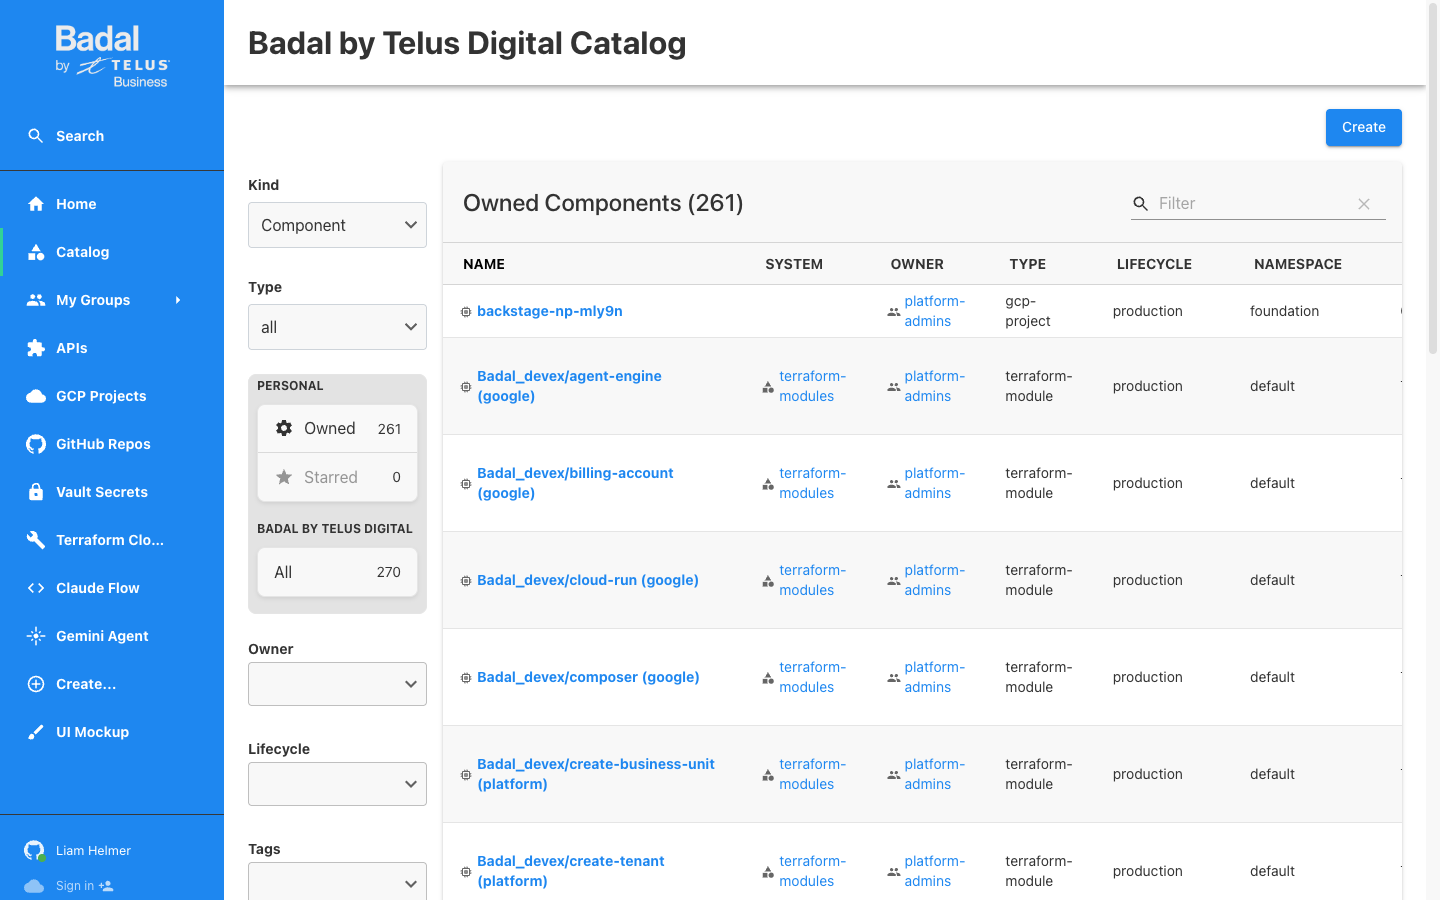Expand My Groups submenu arrow
The height and width of the screenshot is (900, 1440).
pyautogui.click(x=178, y=300)
